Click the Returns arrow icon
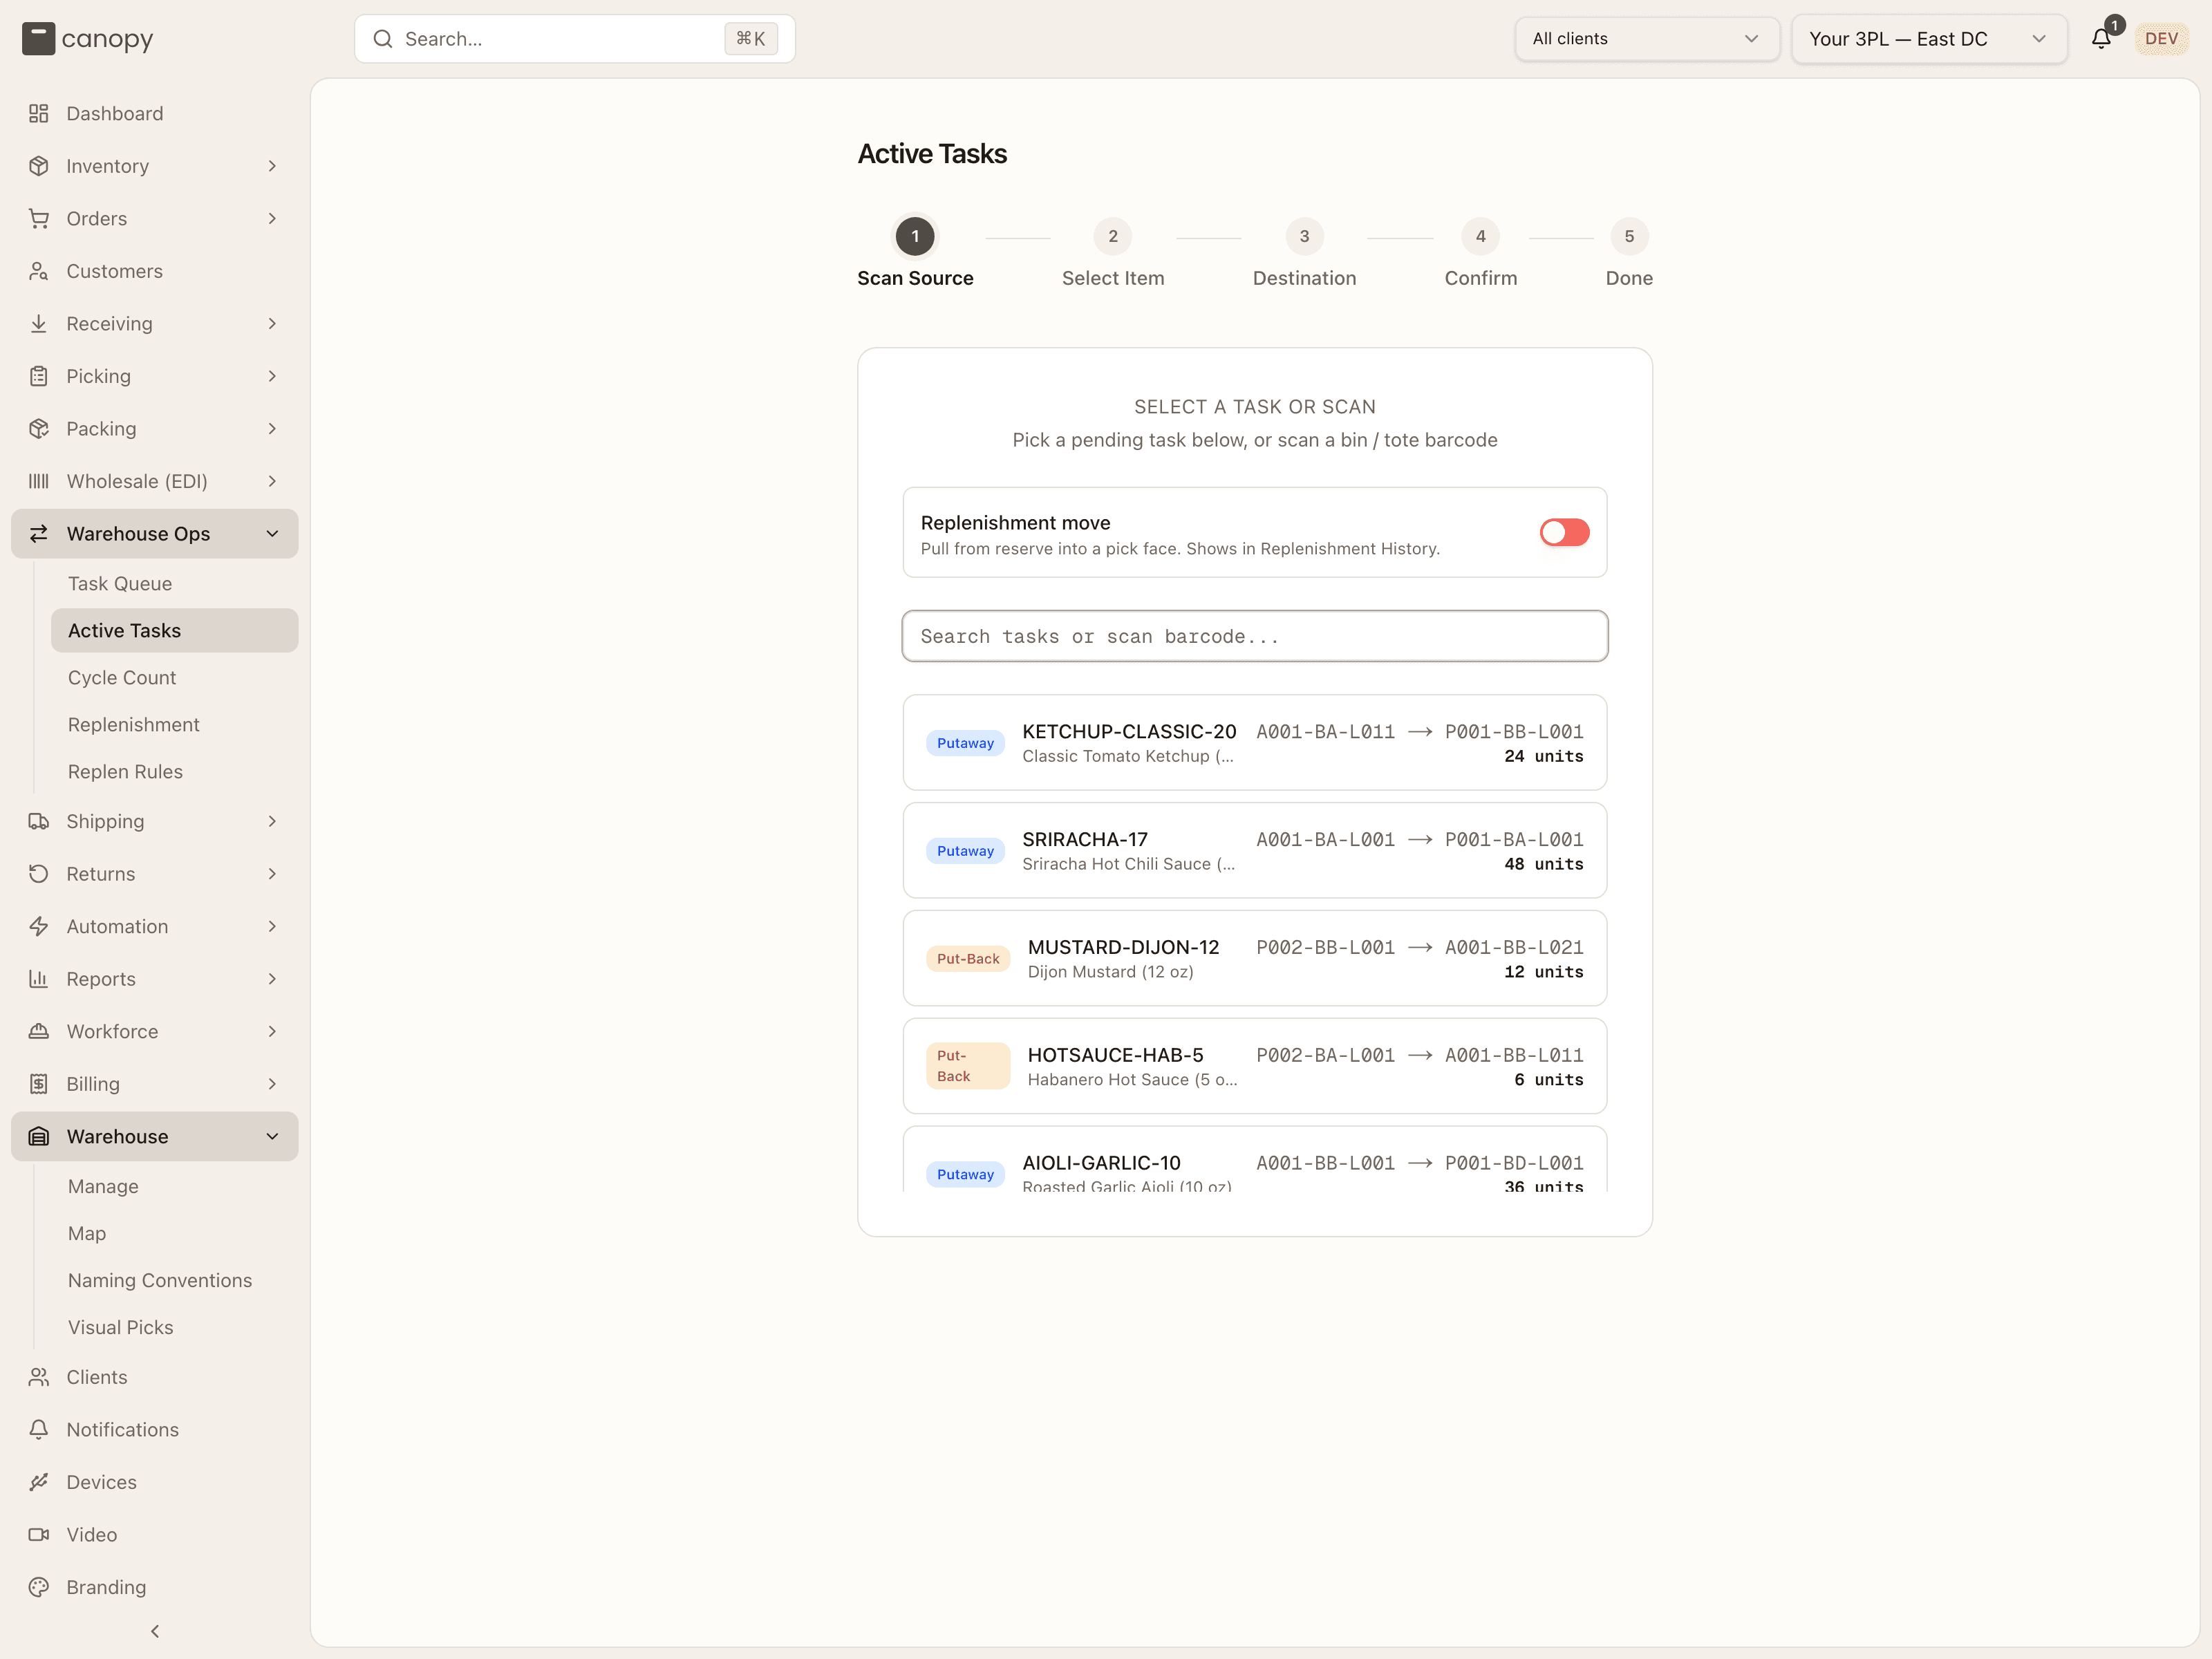 (39, 874)
